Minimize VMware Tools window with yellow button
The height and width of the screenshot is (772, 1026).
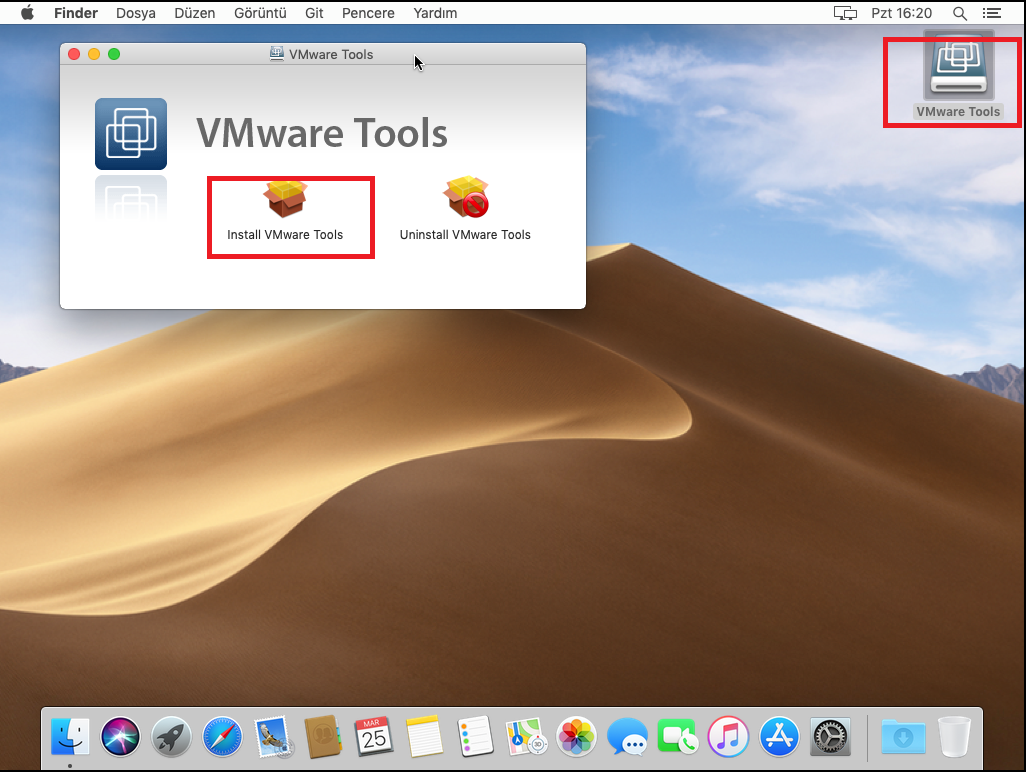tap(94, 54)
